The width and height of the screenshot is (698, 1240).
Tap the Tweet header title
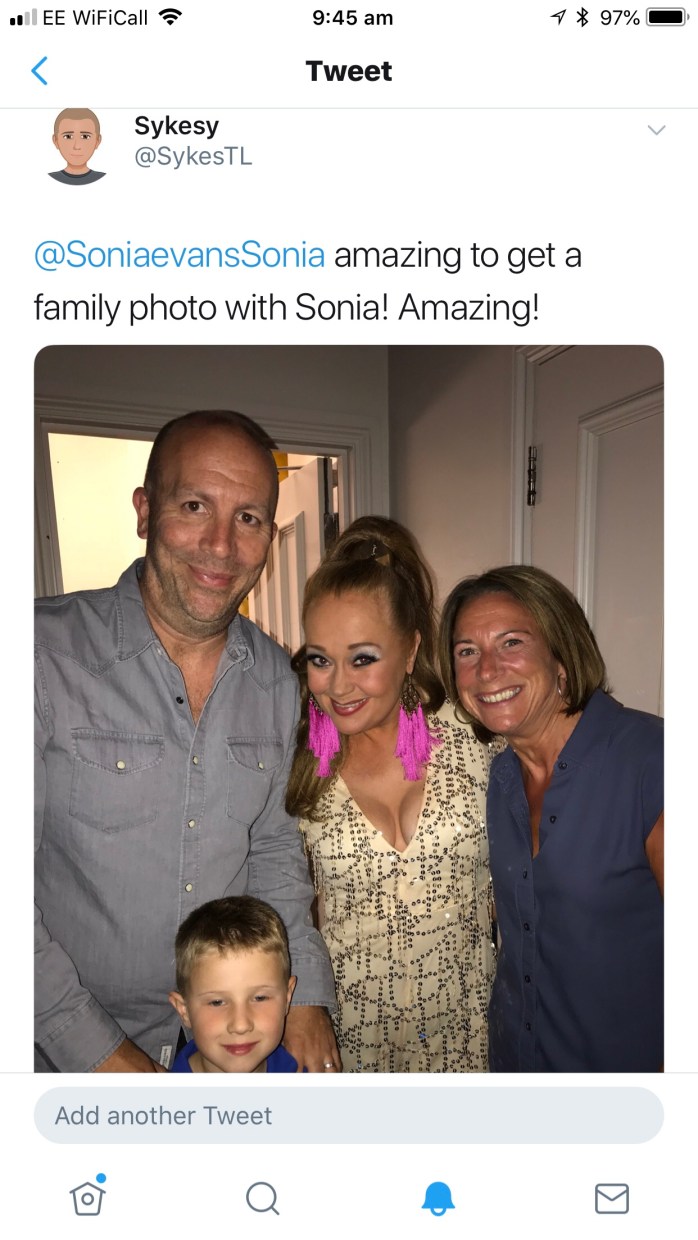(349, 71)
